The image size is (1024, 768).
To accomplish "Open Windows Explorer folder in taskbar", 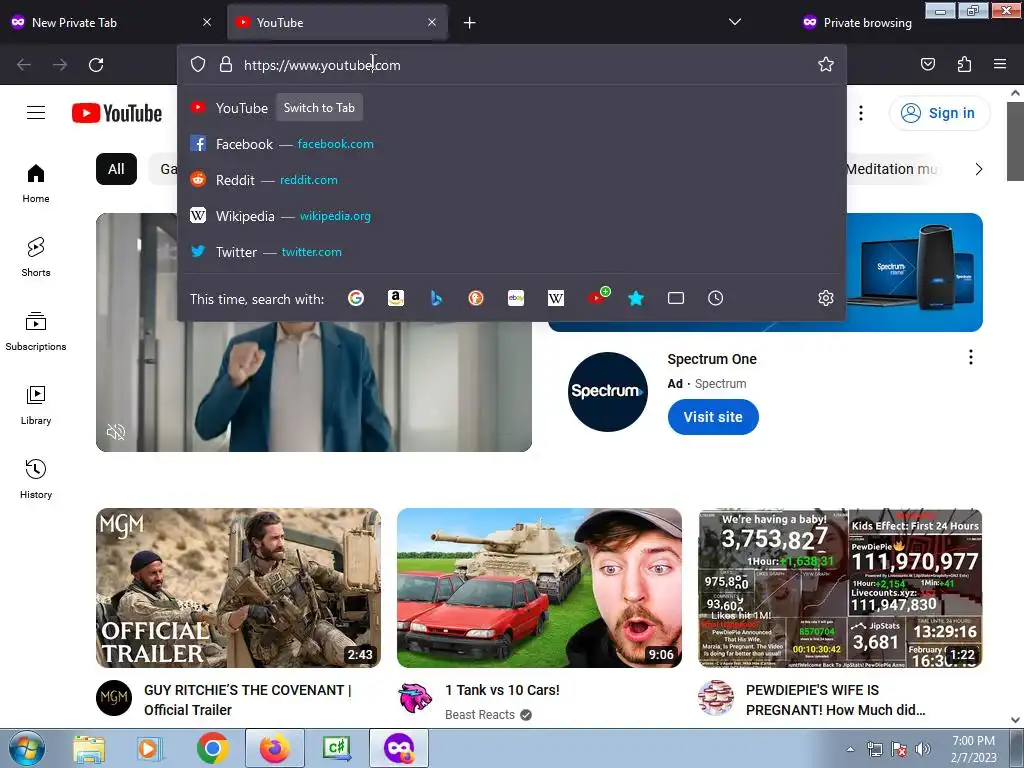I will 89,749.
